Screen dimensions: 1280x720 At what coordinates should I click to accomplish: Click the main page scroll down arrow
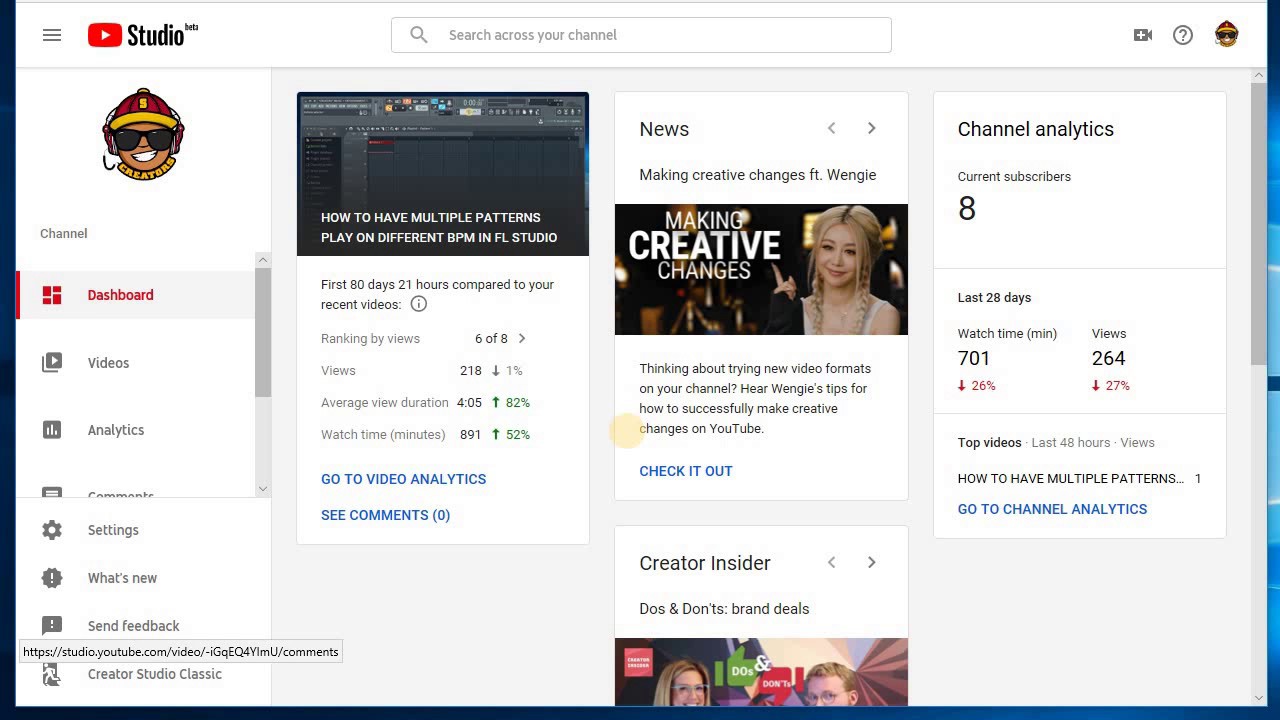click(x=1258, y=698)
